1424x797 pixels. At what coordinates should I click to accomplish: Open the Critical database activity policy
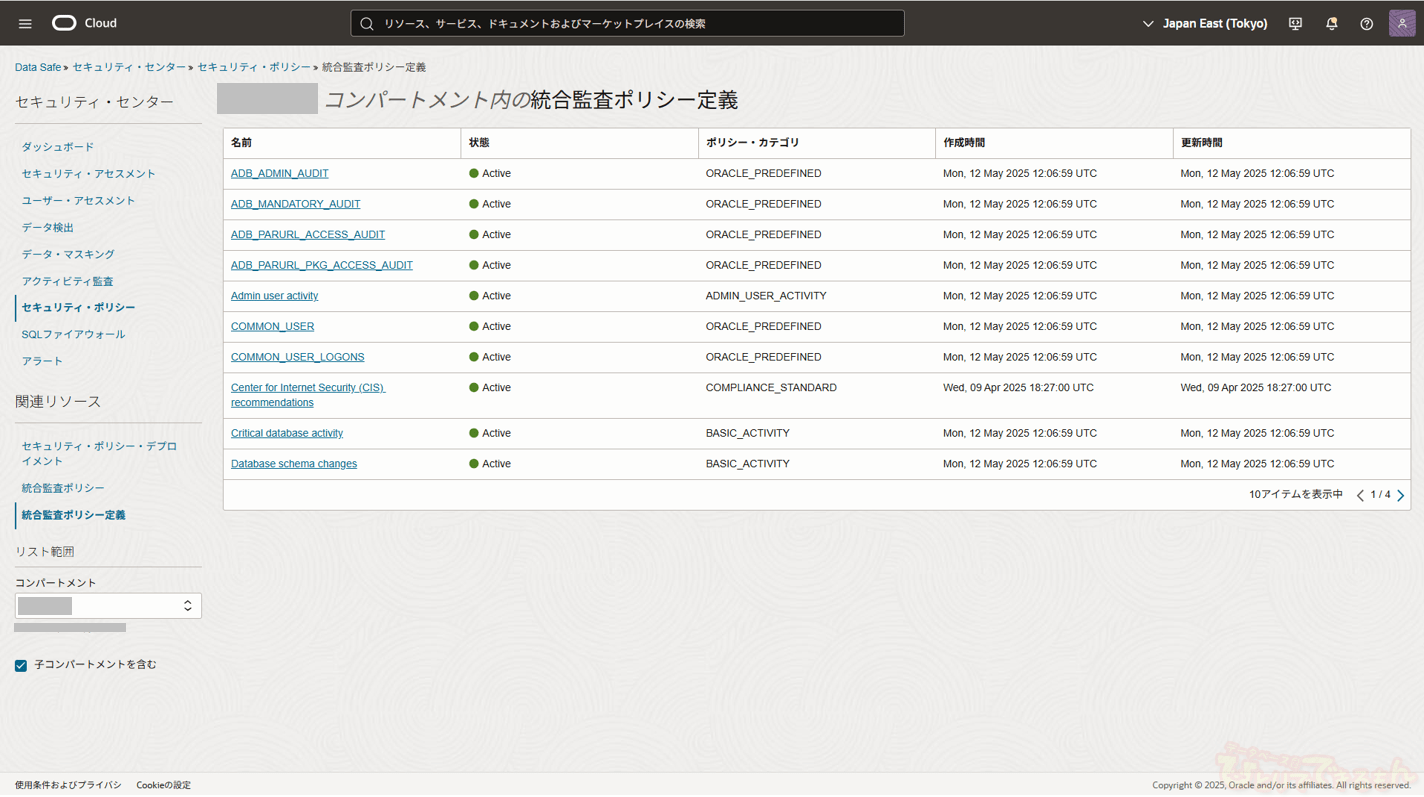click(x=286, y=433)
